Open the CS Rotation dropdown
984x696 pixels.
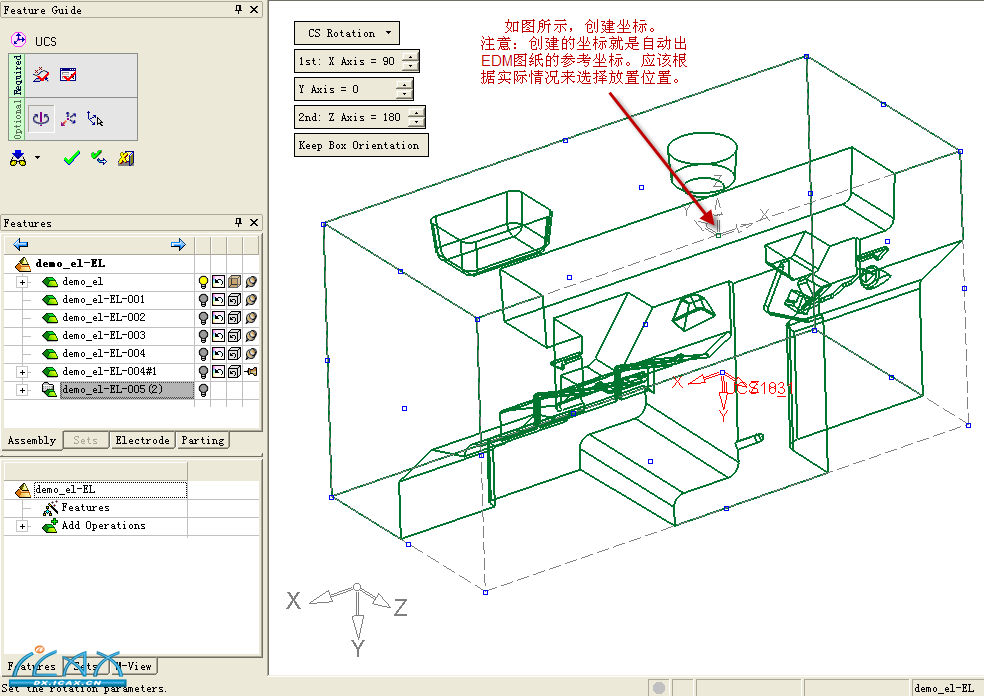347,33
